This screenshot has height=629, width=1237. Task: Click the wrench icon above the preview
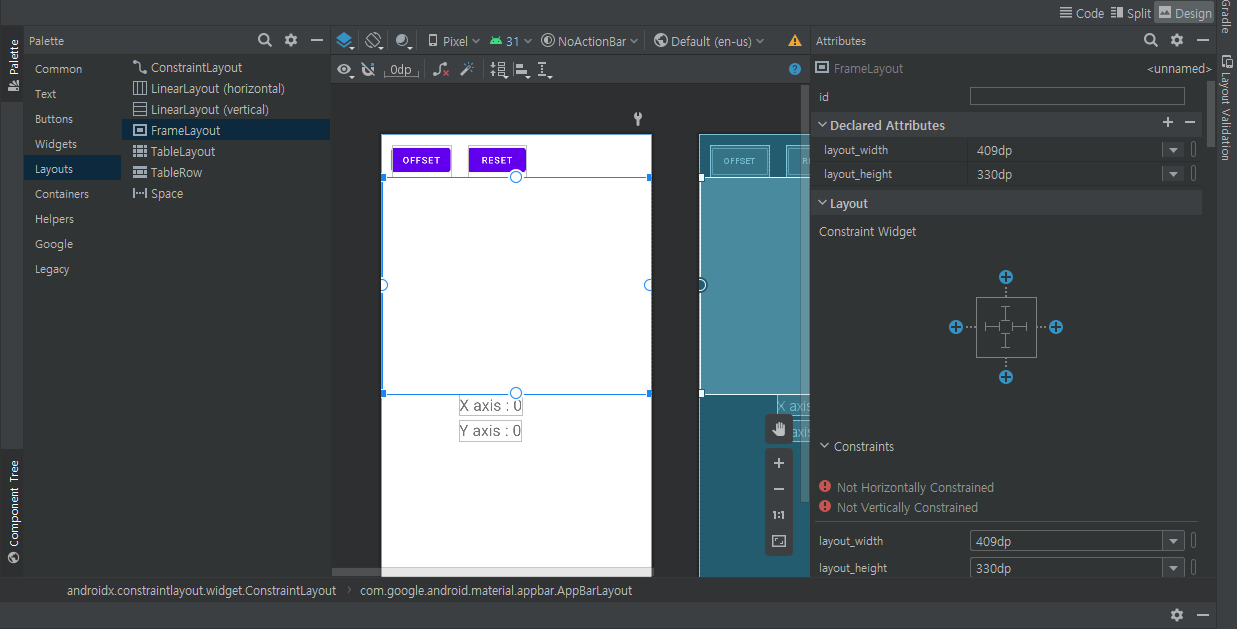pyautogui.click(x=638, y=119)
